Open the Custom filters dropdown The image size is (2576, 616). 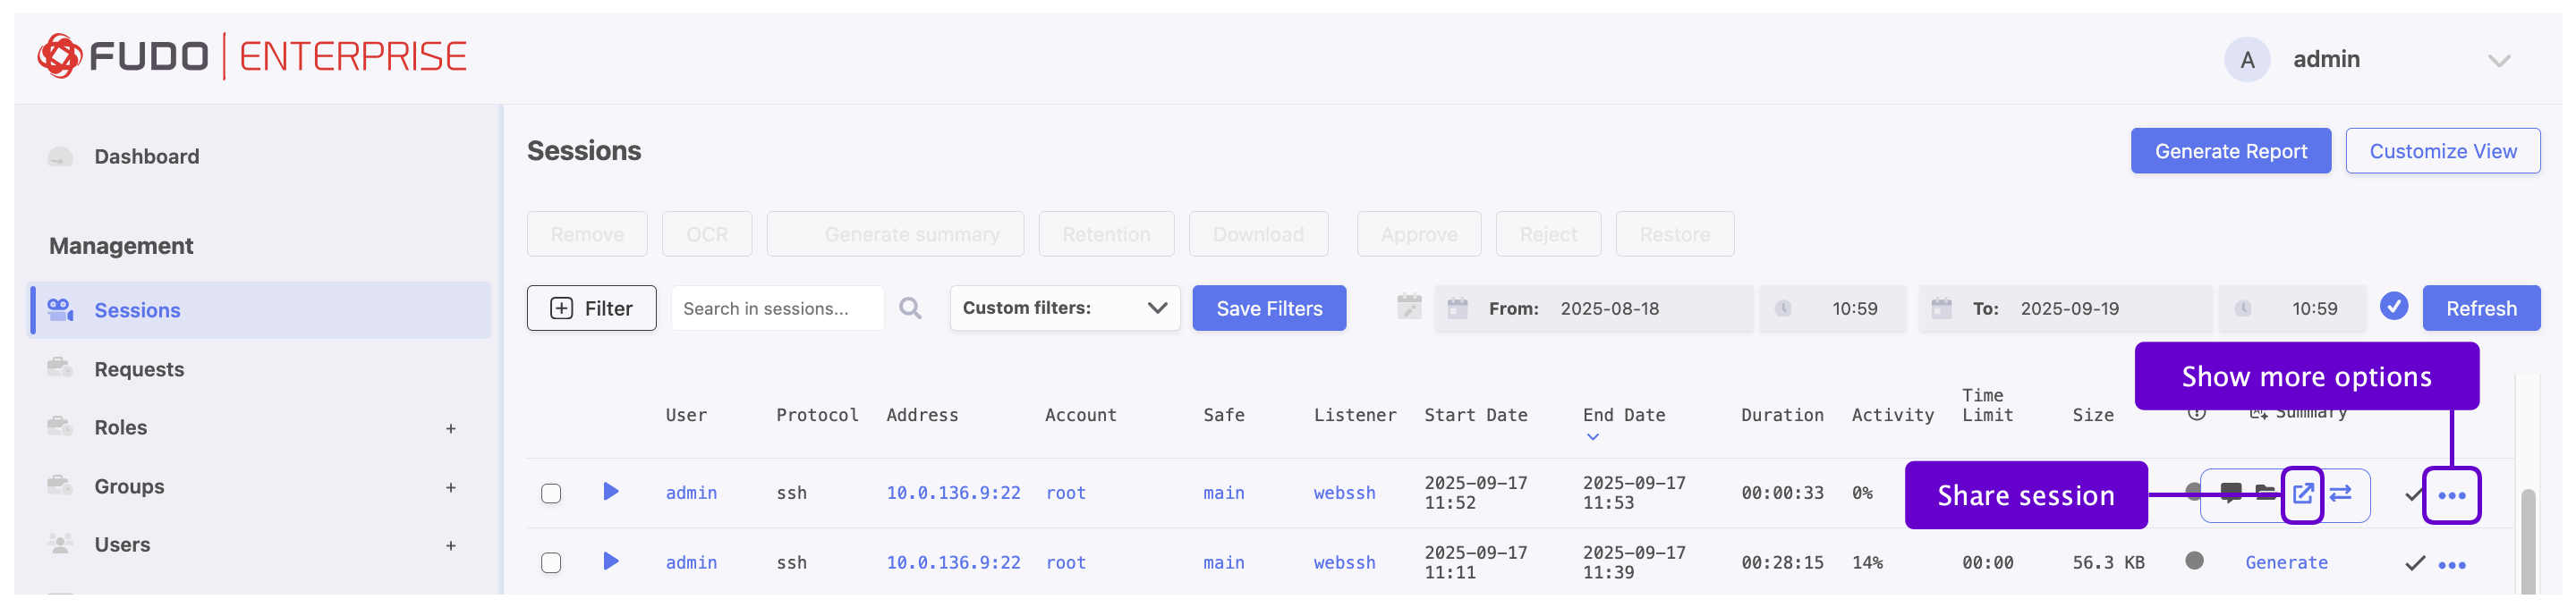(x=1064, y=308)
